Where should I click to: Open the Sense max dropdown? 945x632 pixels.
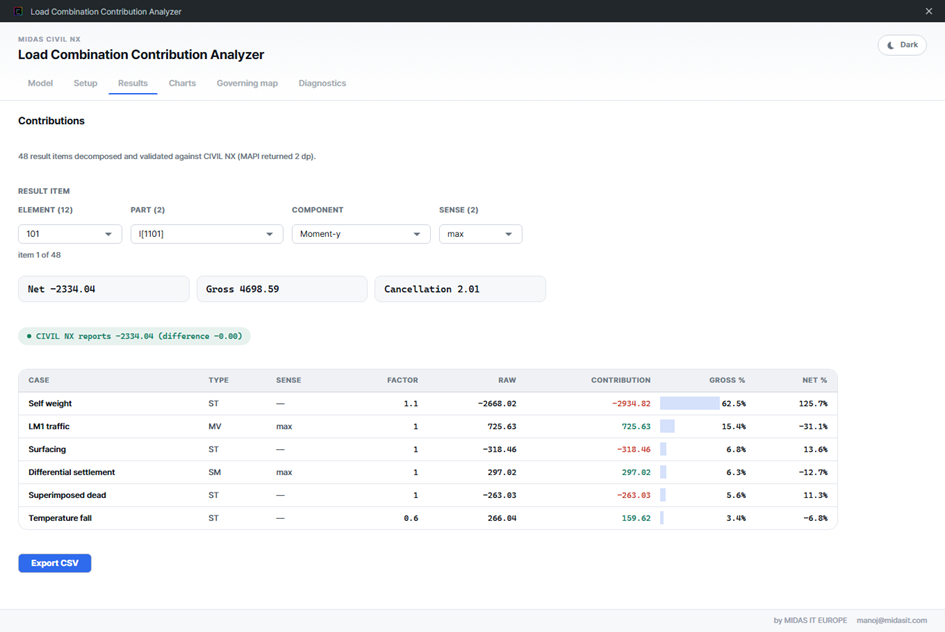(x=480, y=234)
